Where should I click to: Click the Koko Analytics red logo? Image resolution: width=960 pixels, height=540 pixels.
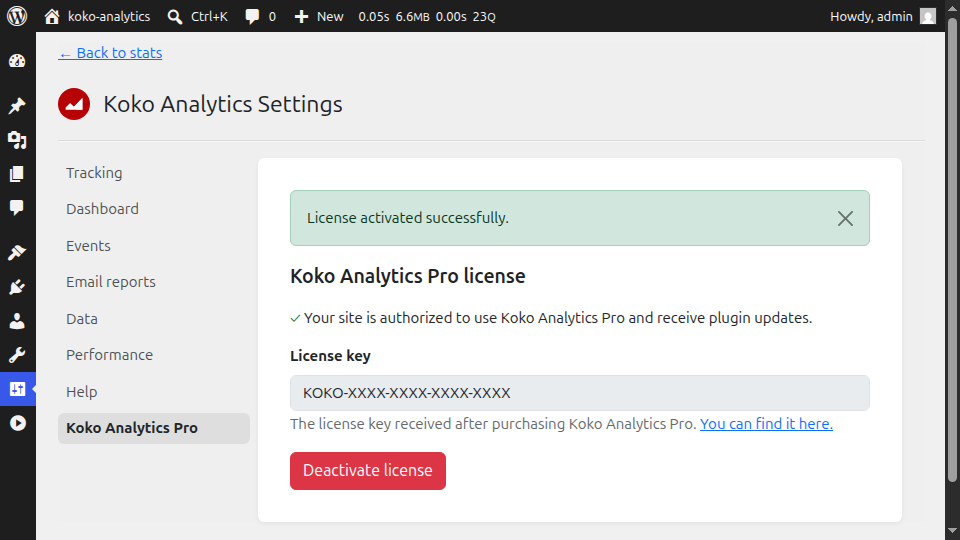point(74,104)
